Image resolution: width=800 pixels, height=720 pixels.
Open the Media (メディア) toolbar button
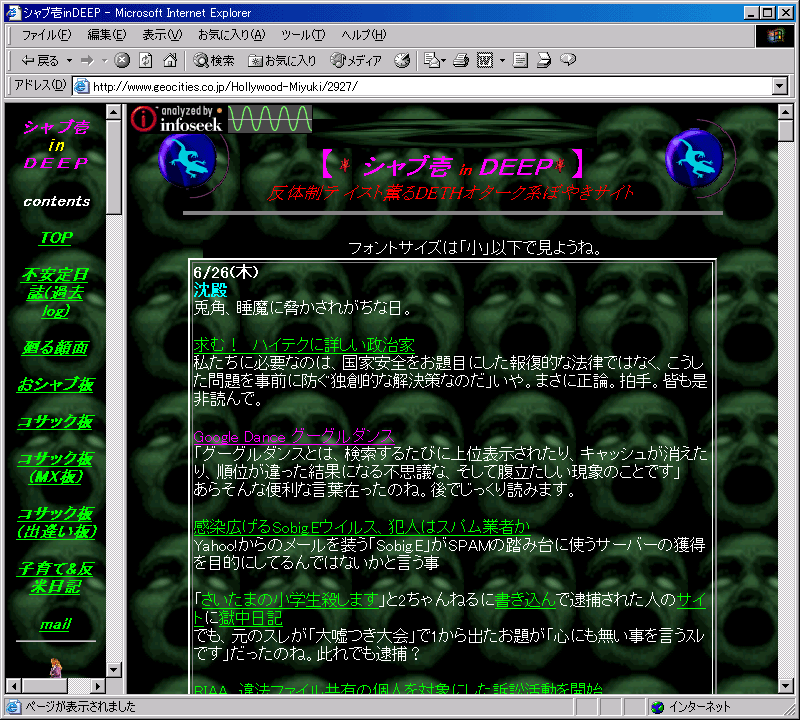point(356,61)
